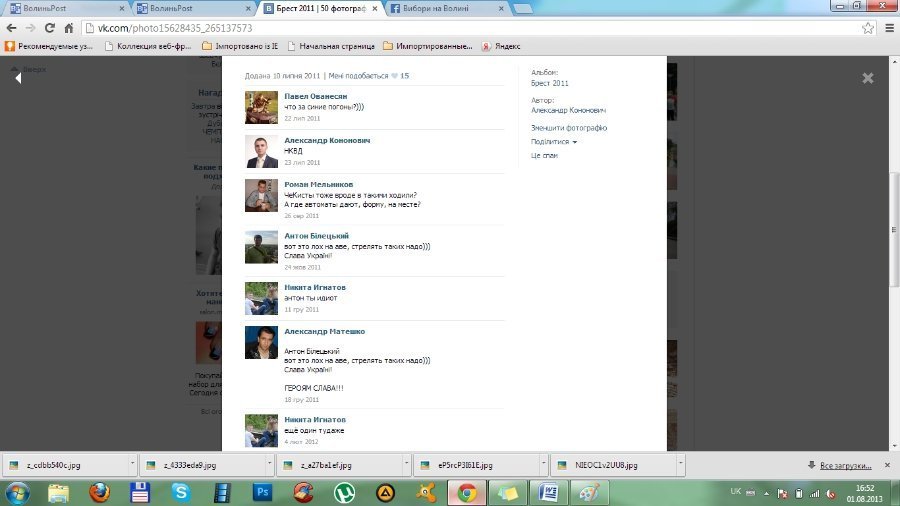Open Photoshop from the taskbar
This screenshot has width=900, height=506.
(x=263, y=492)
